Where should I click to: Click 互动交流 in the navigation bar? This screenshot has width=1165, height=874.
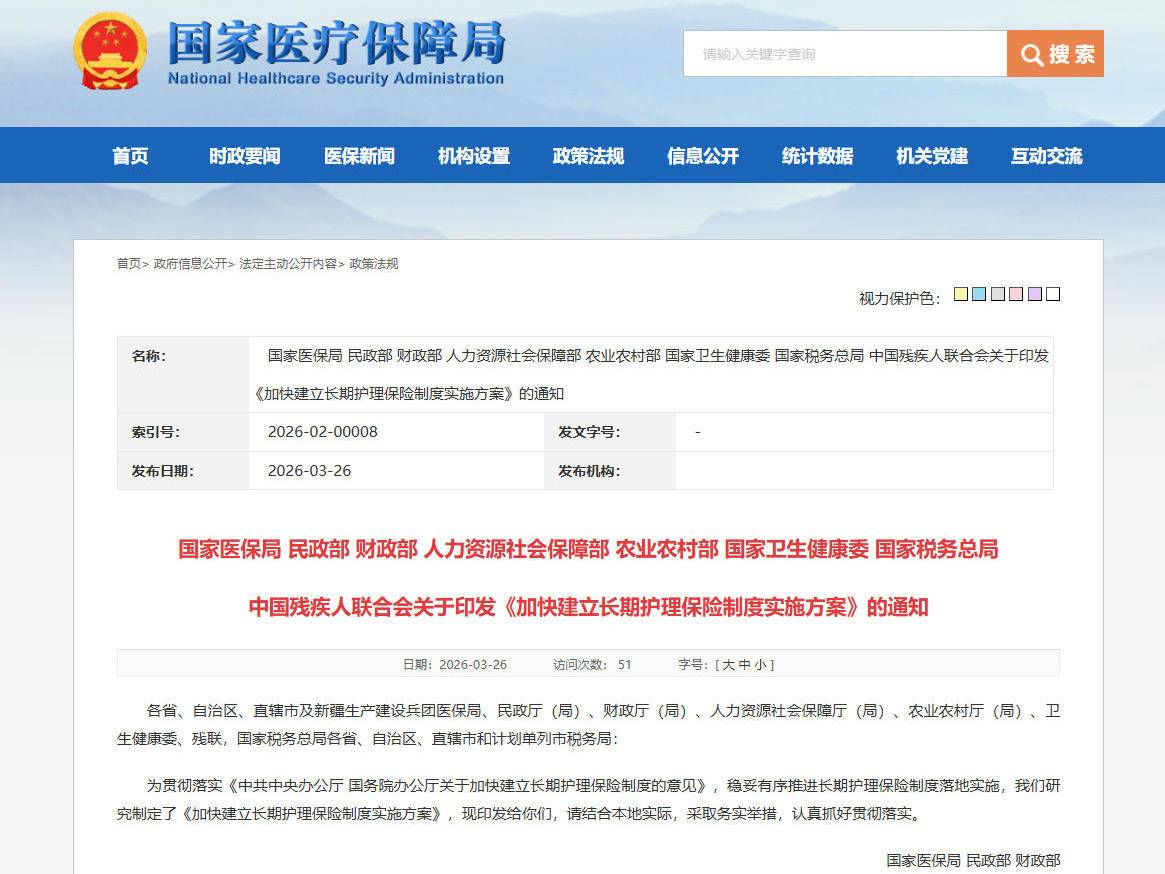click(x=1046, y=156)
